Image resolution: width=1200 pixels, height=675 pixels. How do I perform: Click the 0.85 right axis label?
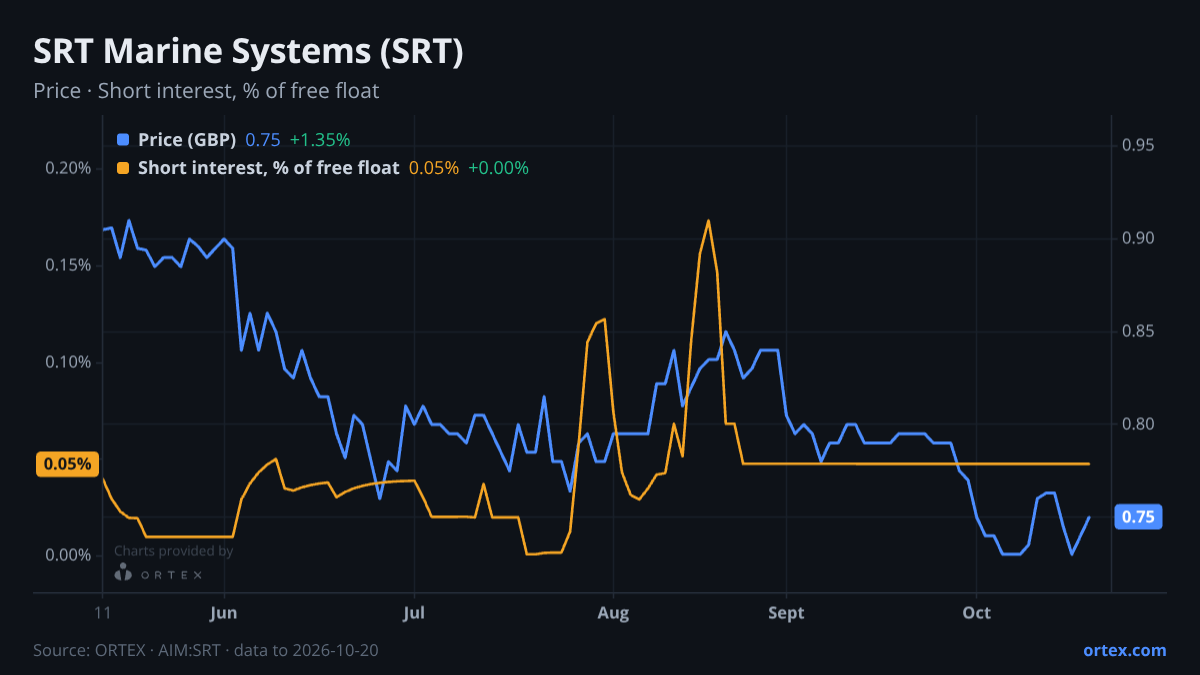click(1138, 331)
